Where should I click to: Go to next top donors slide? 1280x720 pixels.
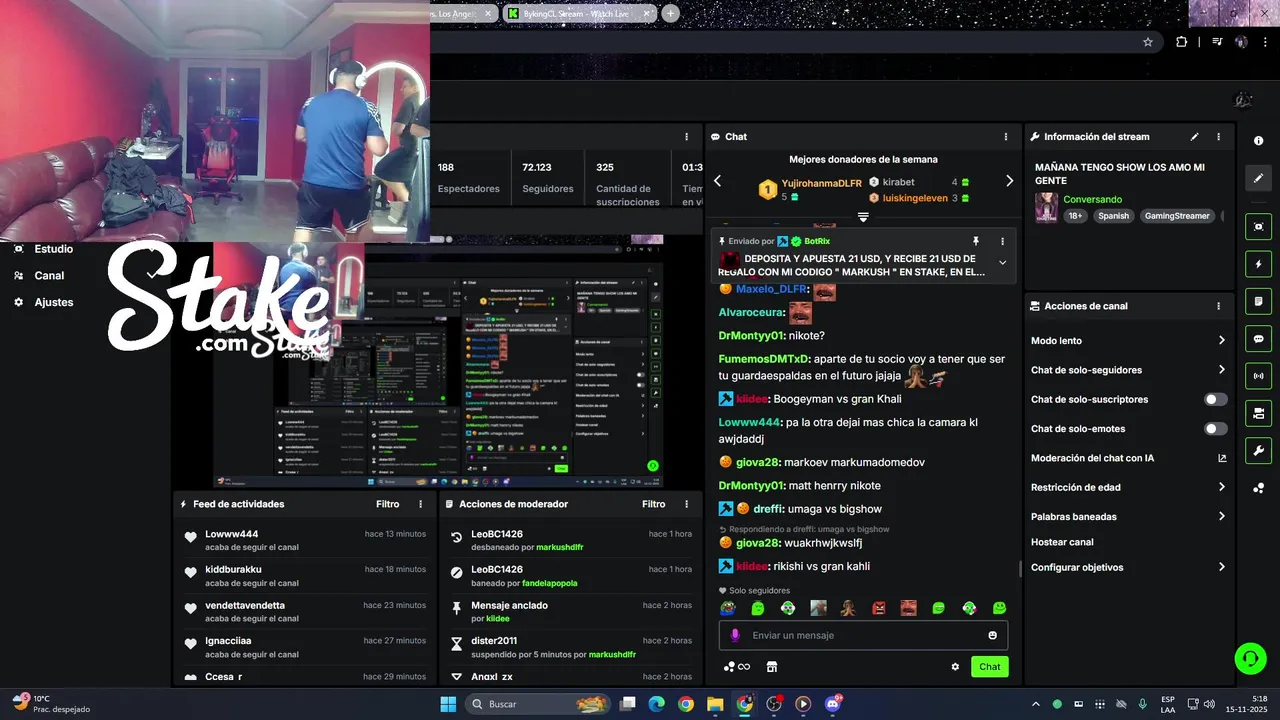(x=1009, y=181)
